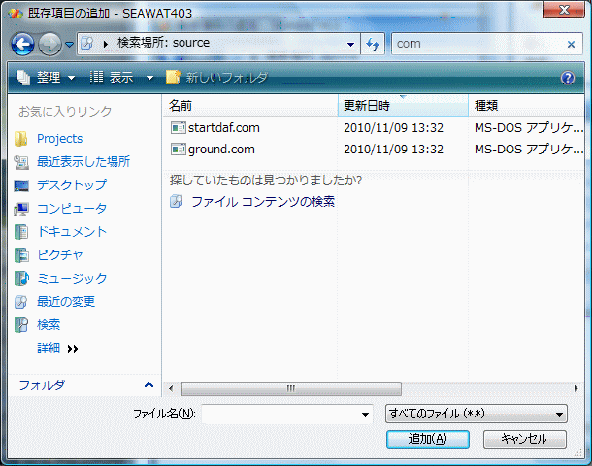Go to デスクトップ (Desktop)

point(72,185)
